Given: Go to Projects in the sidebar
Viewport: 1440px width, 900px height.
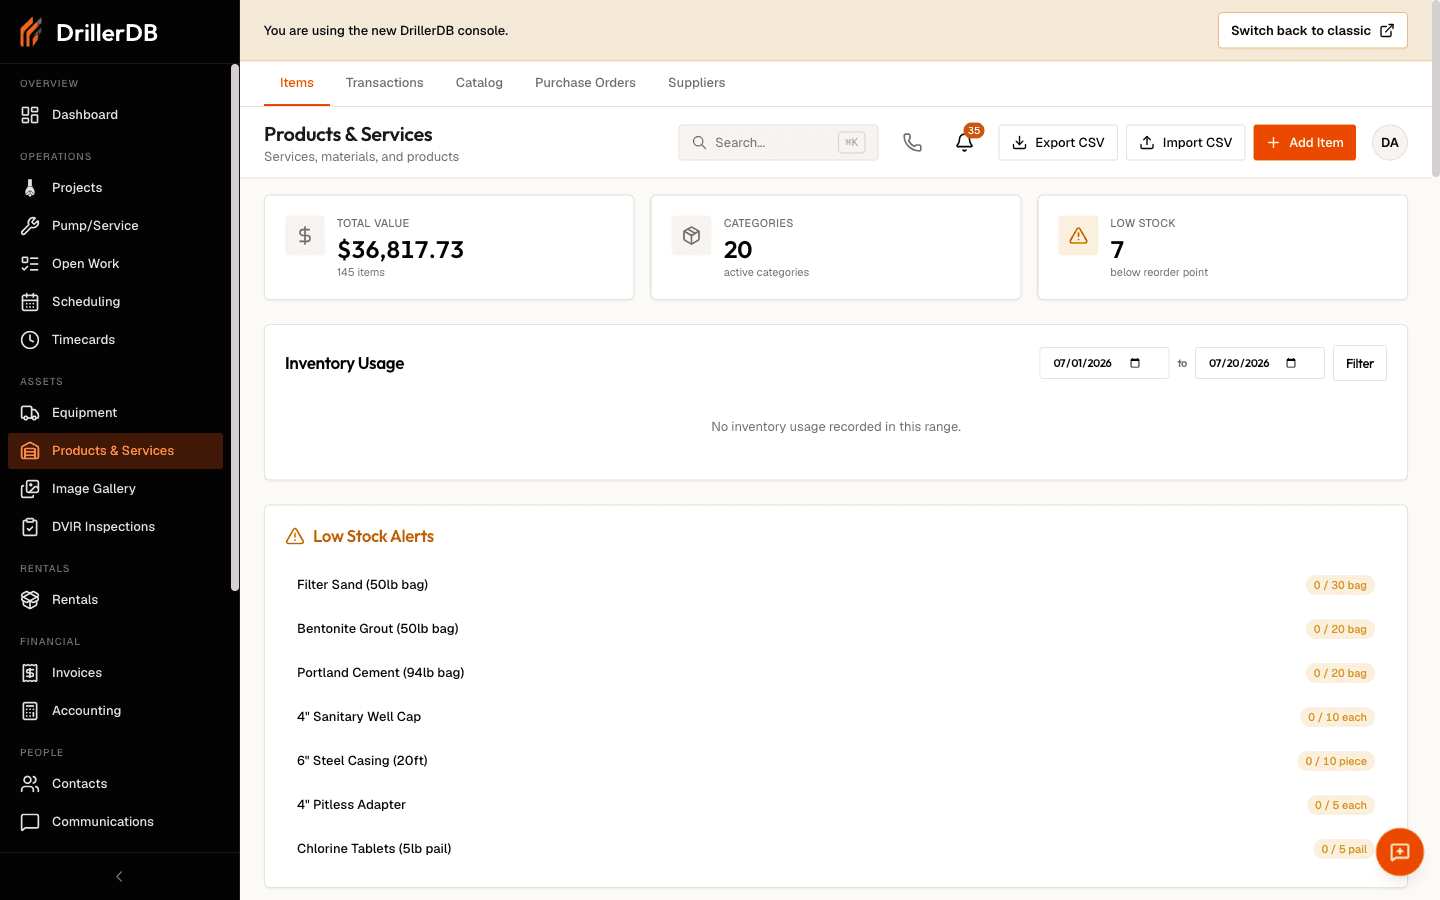Looking at the screenshot, I should tap(115, 188).
